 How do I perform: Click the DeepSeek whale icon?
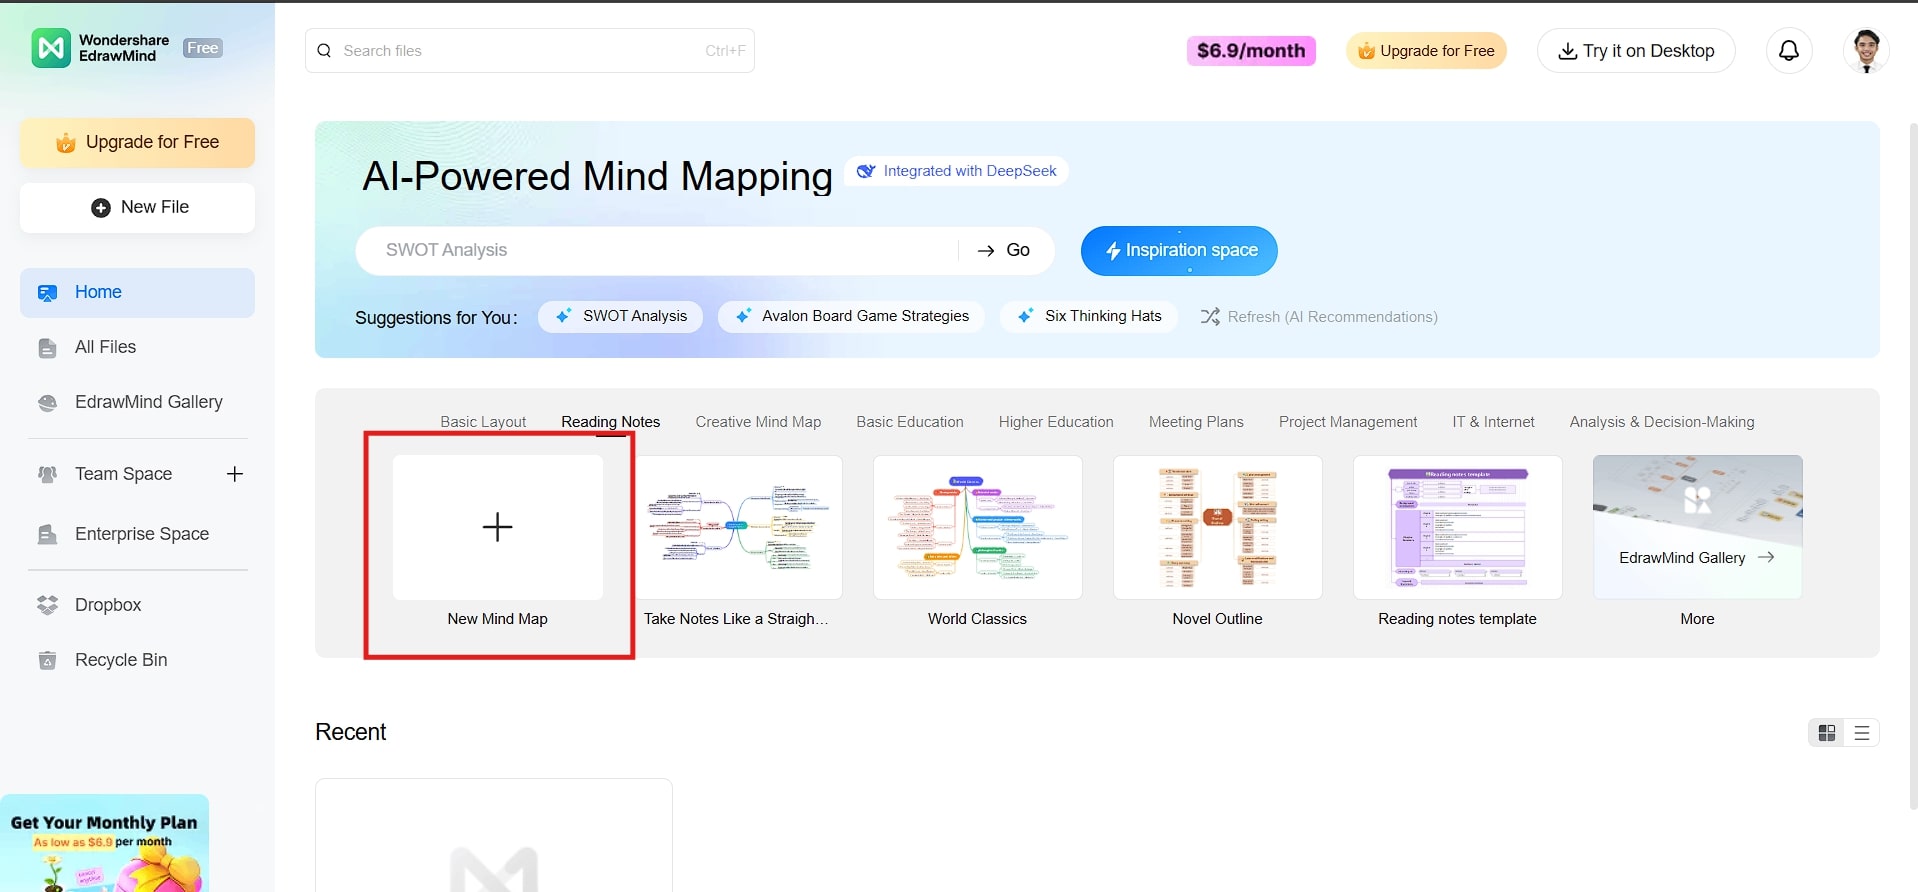point(865,171)
